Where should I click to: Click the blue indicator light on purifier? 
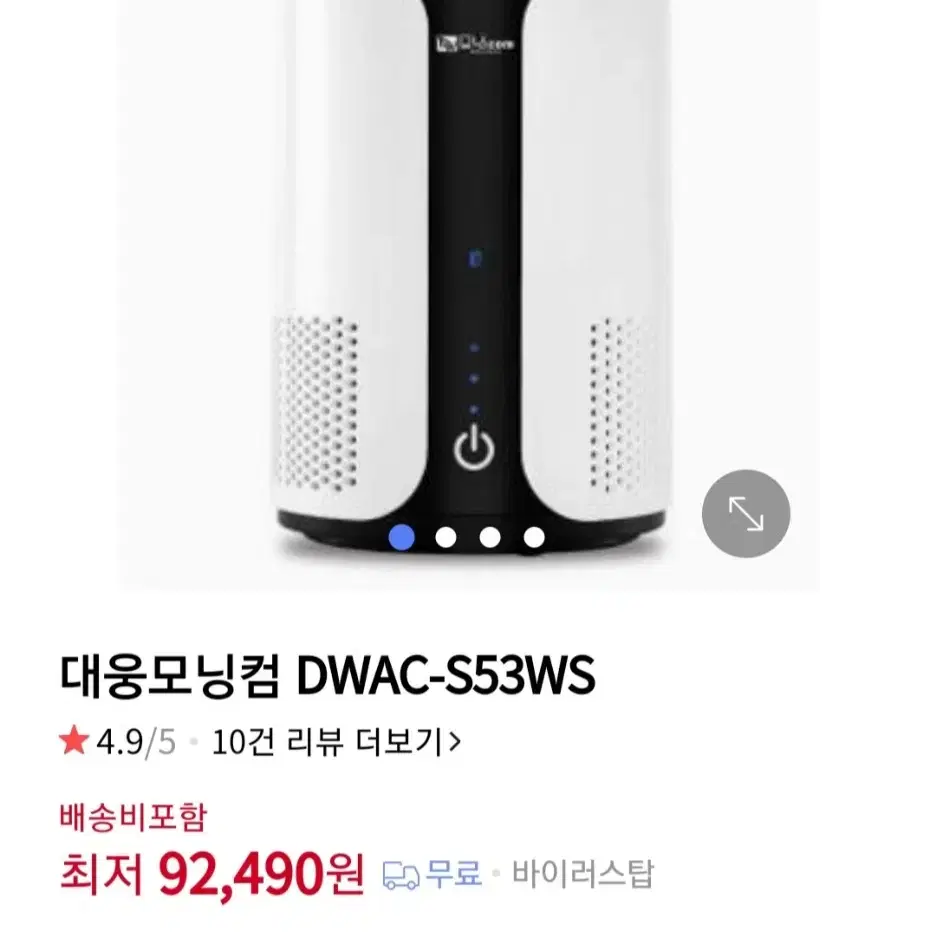475,258
